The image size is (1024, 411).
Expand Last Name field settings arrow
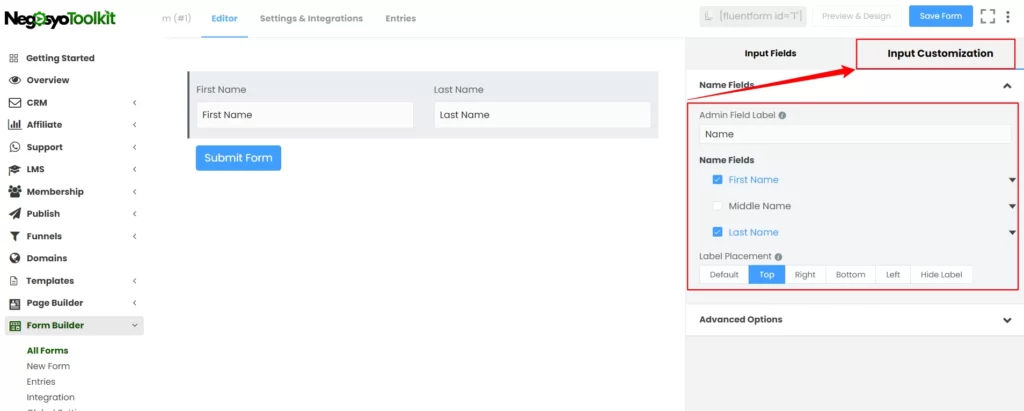click(x=1012, y=232)
